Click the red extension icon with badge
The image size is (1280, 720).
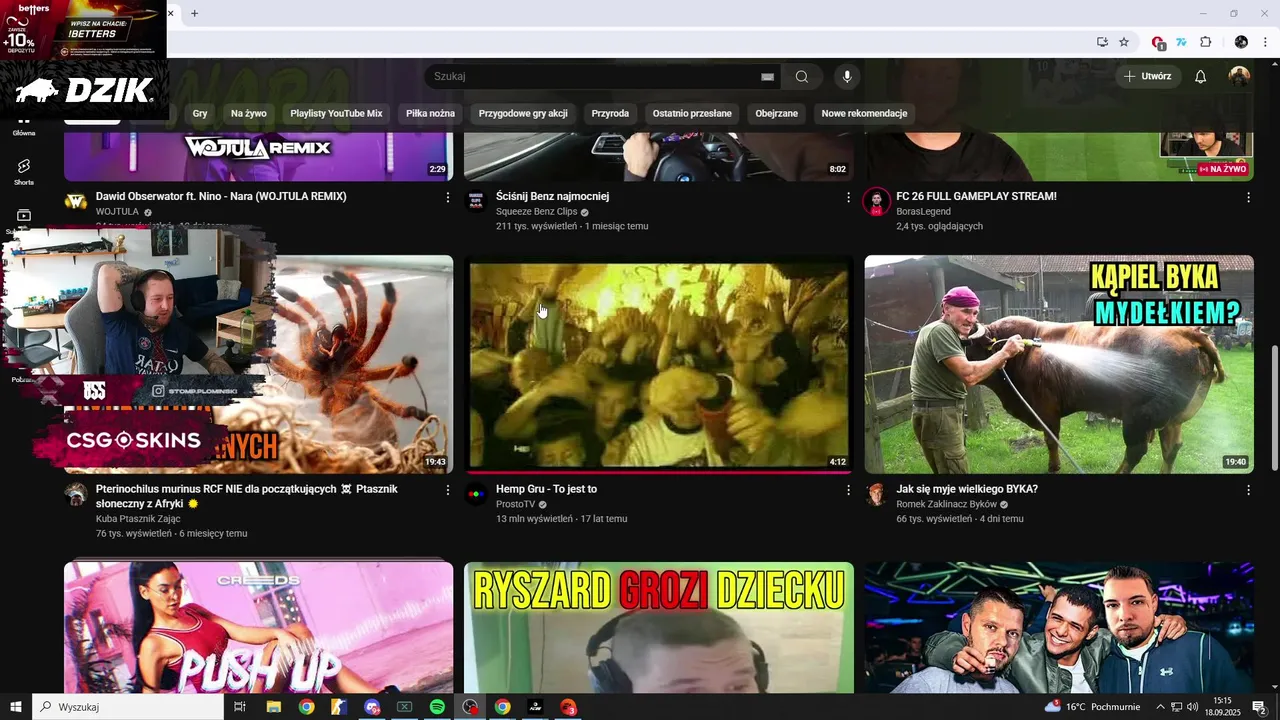pos(1158,42)
